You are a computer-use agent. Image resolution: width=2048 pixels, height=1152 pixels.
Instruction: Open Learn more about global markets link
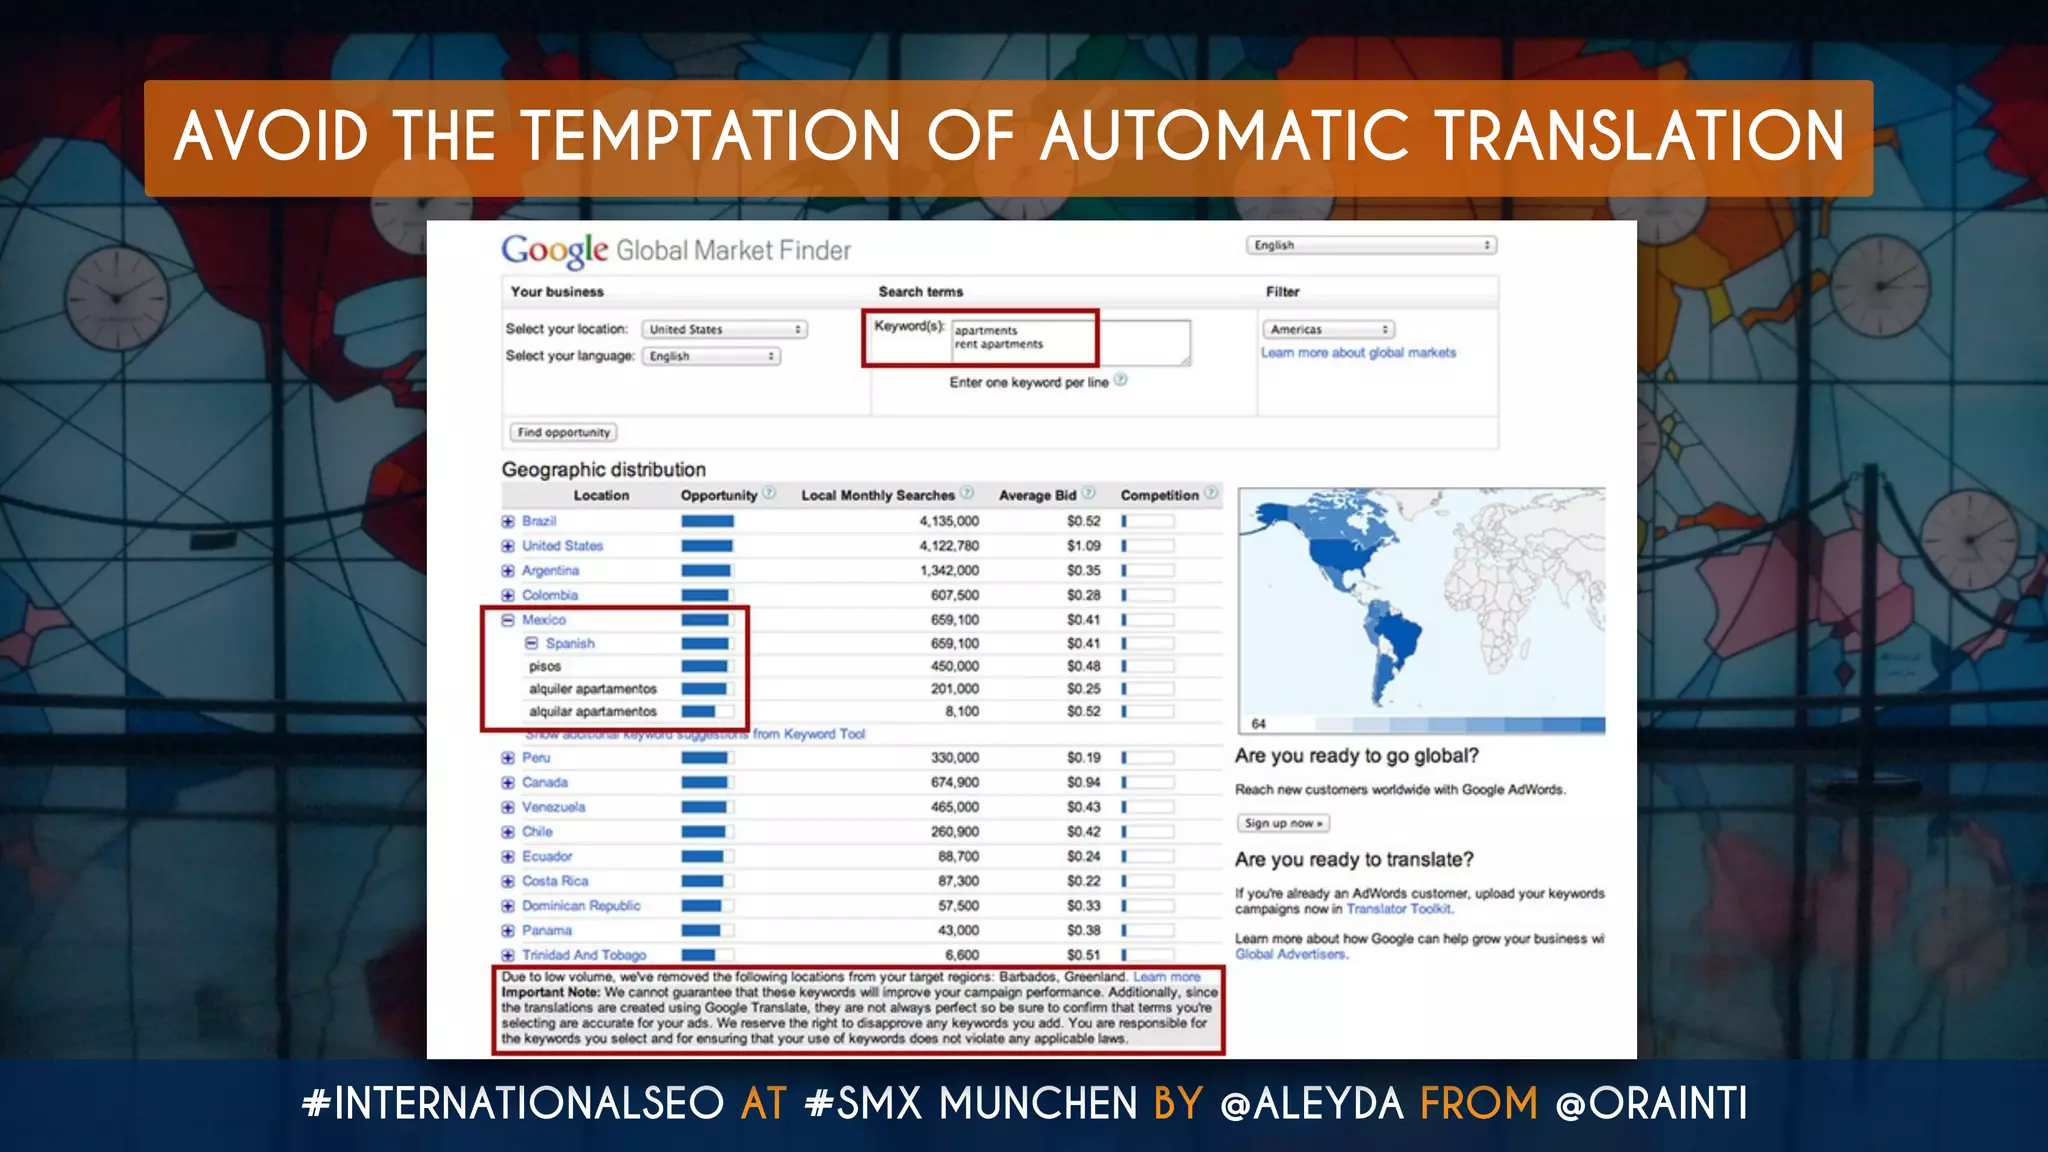1358,353
